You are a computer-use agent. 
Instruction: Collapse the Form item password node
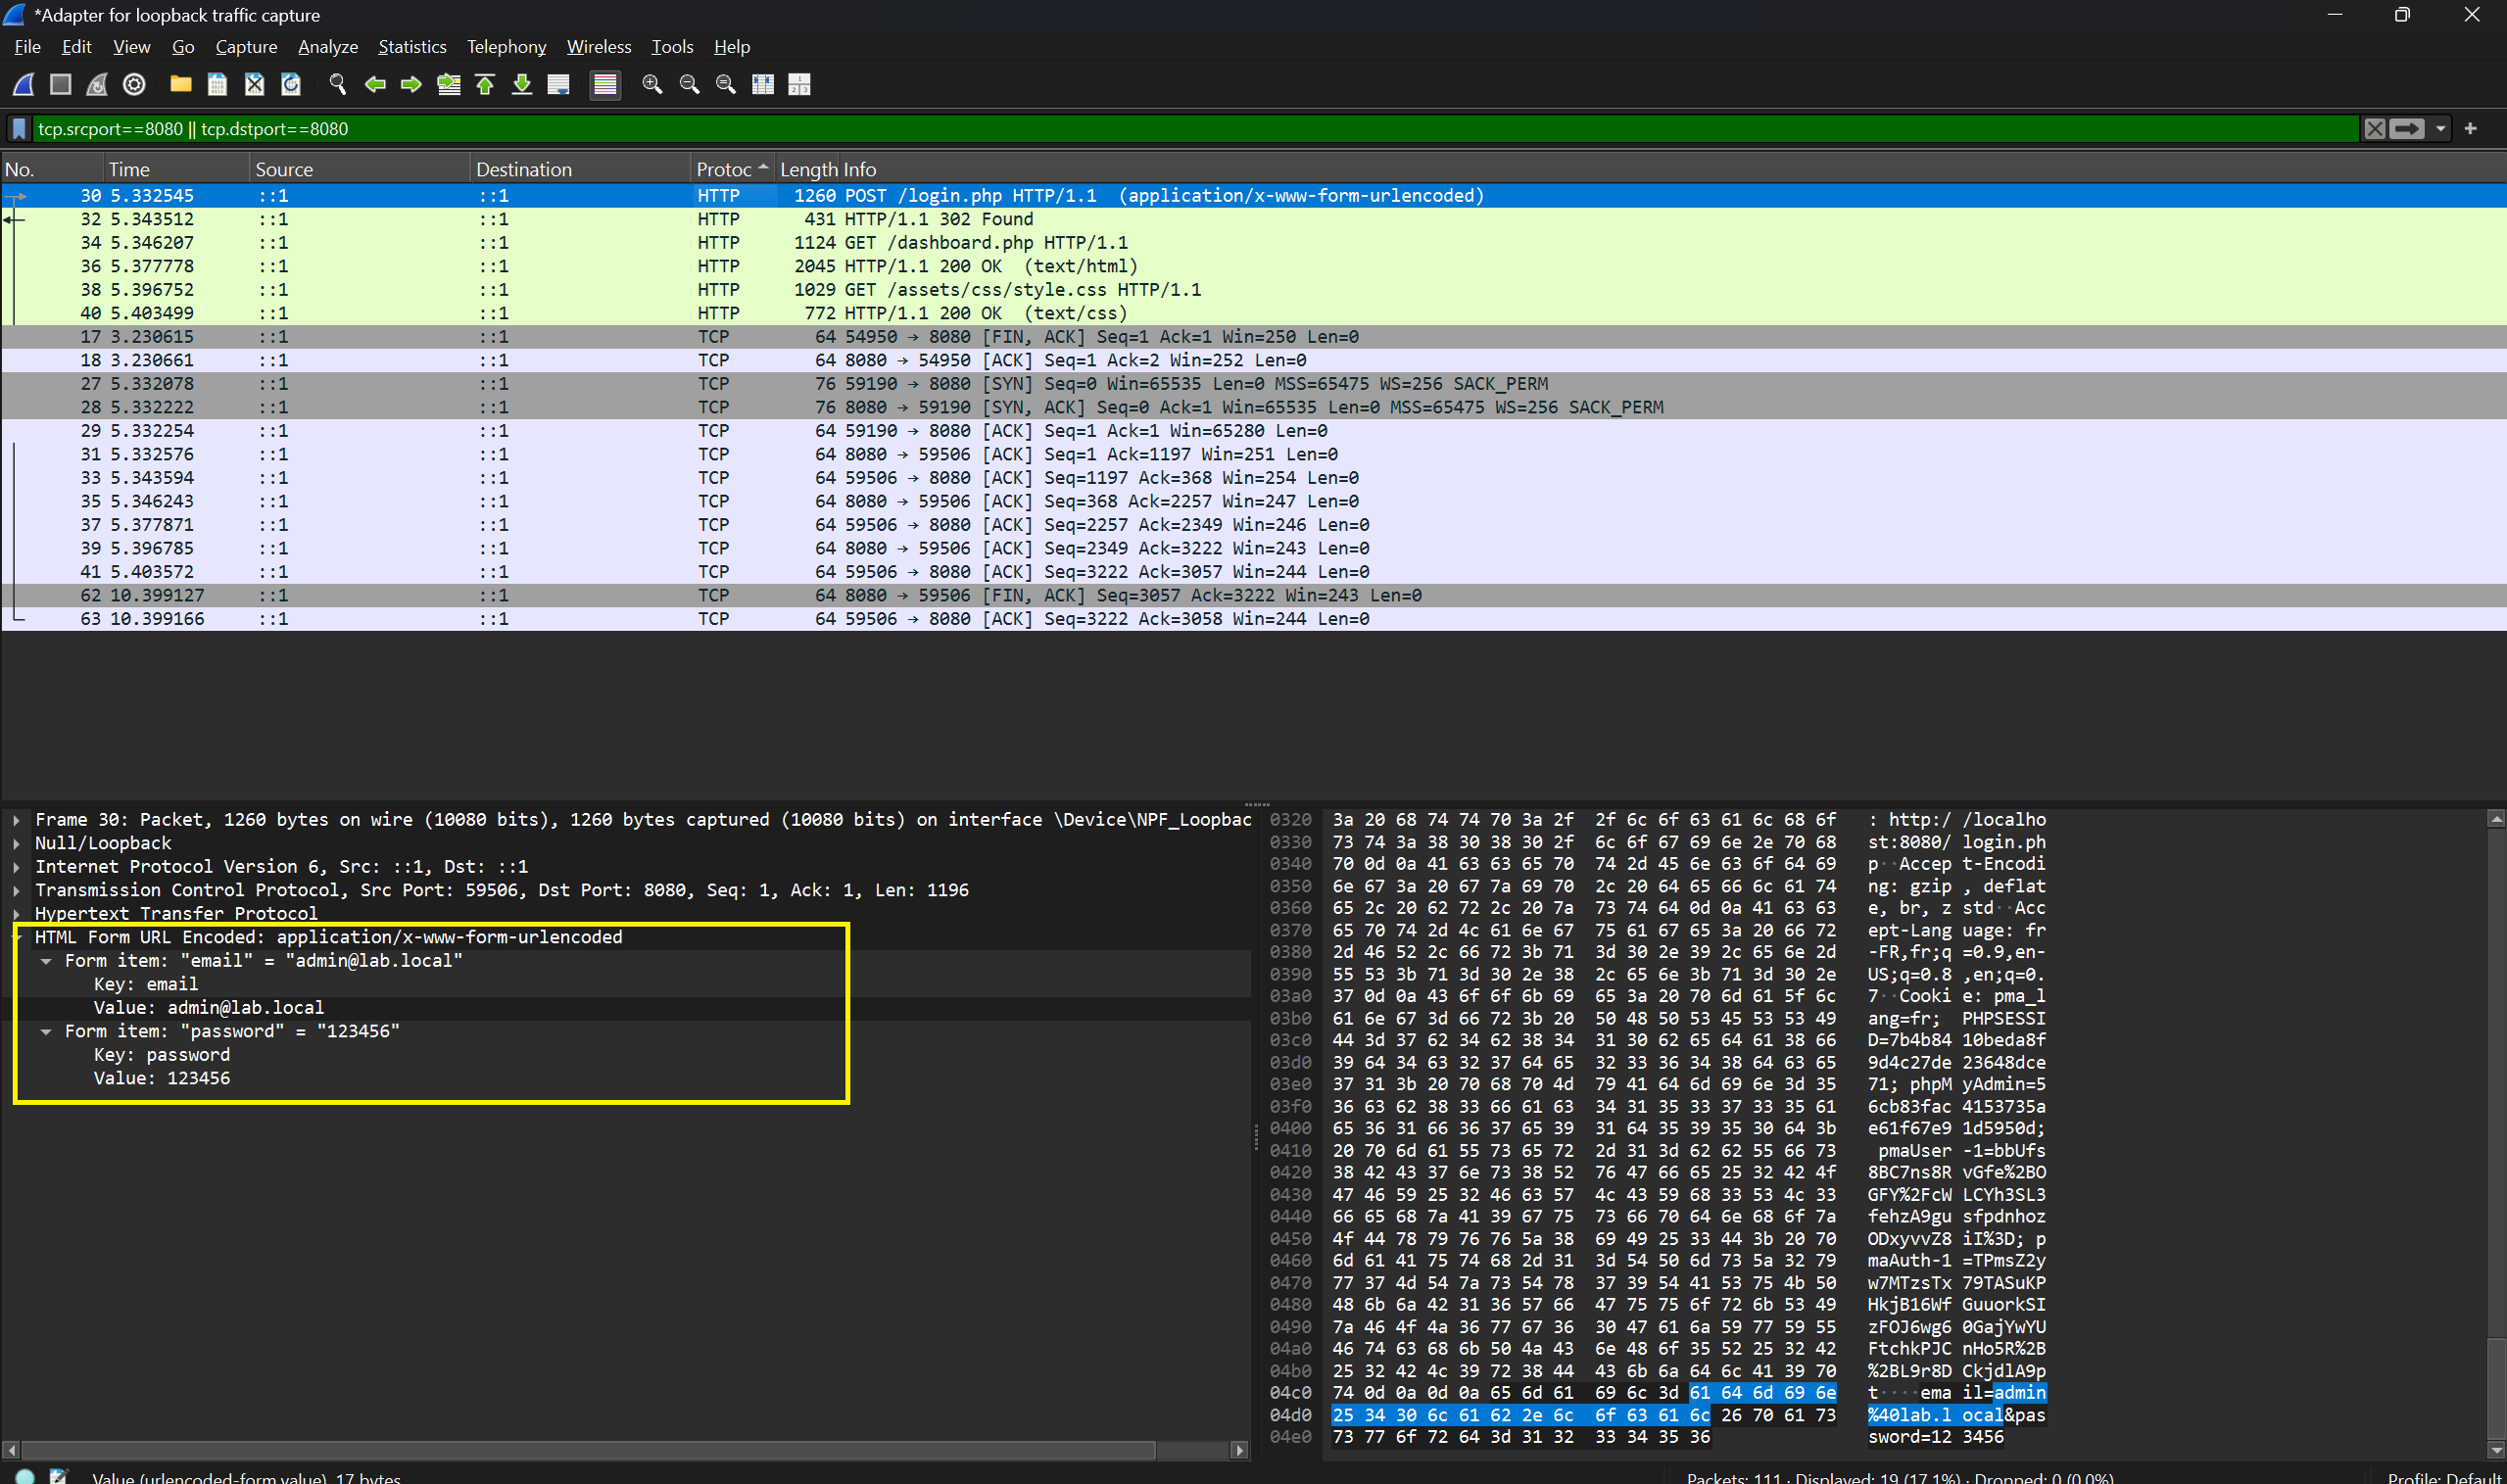[46, 1032]
